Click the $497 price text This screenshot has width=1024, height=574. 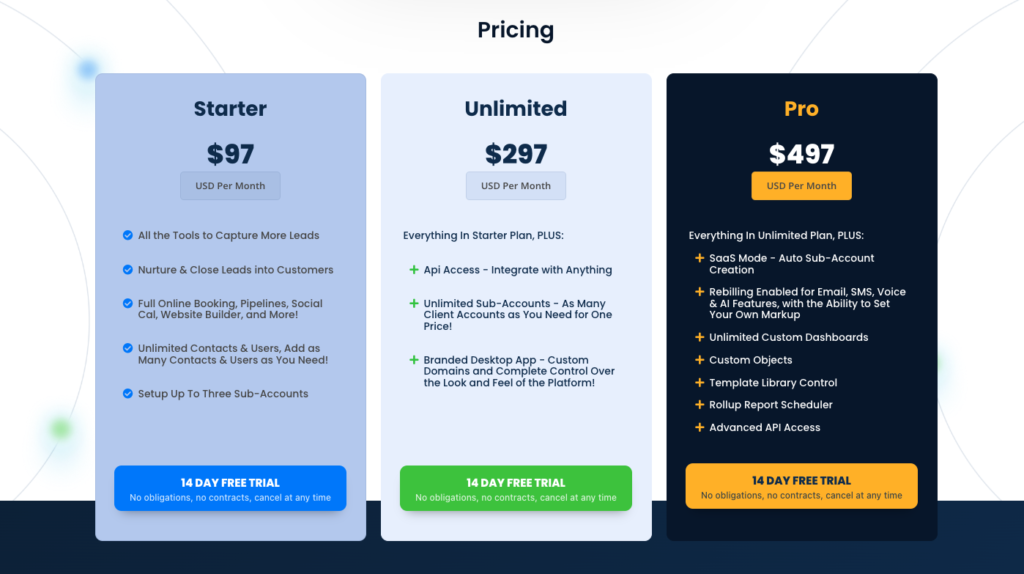pos(801,154)
